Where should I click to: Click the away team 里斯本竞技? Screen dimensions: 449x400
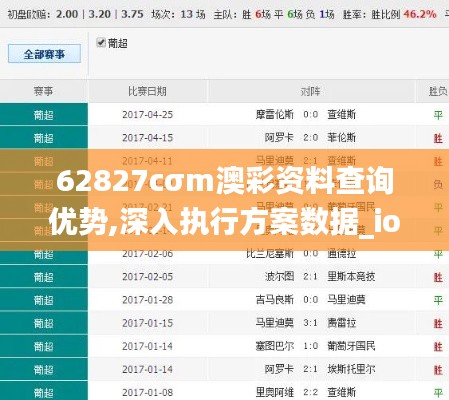pyautogui.click(x=351, y=277)
